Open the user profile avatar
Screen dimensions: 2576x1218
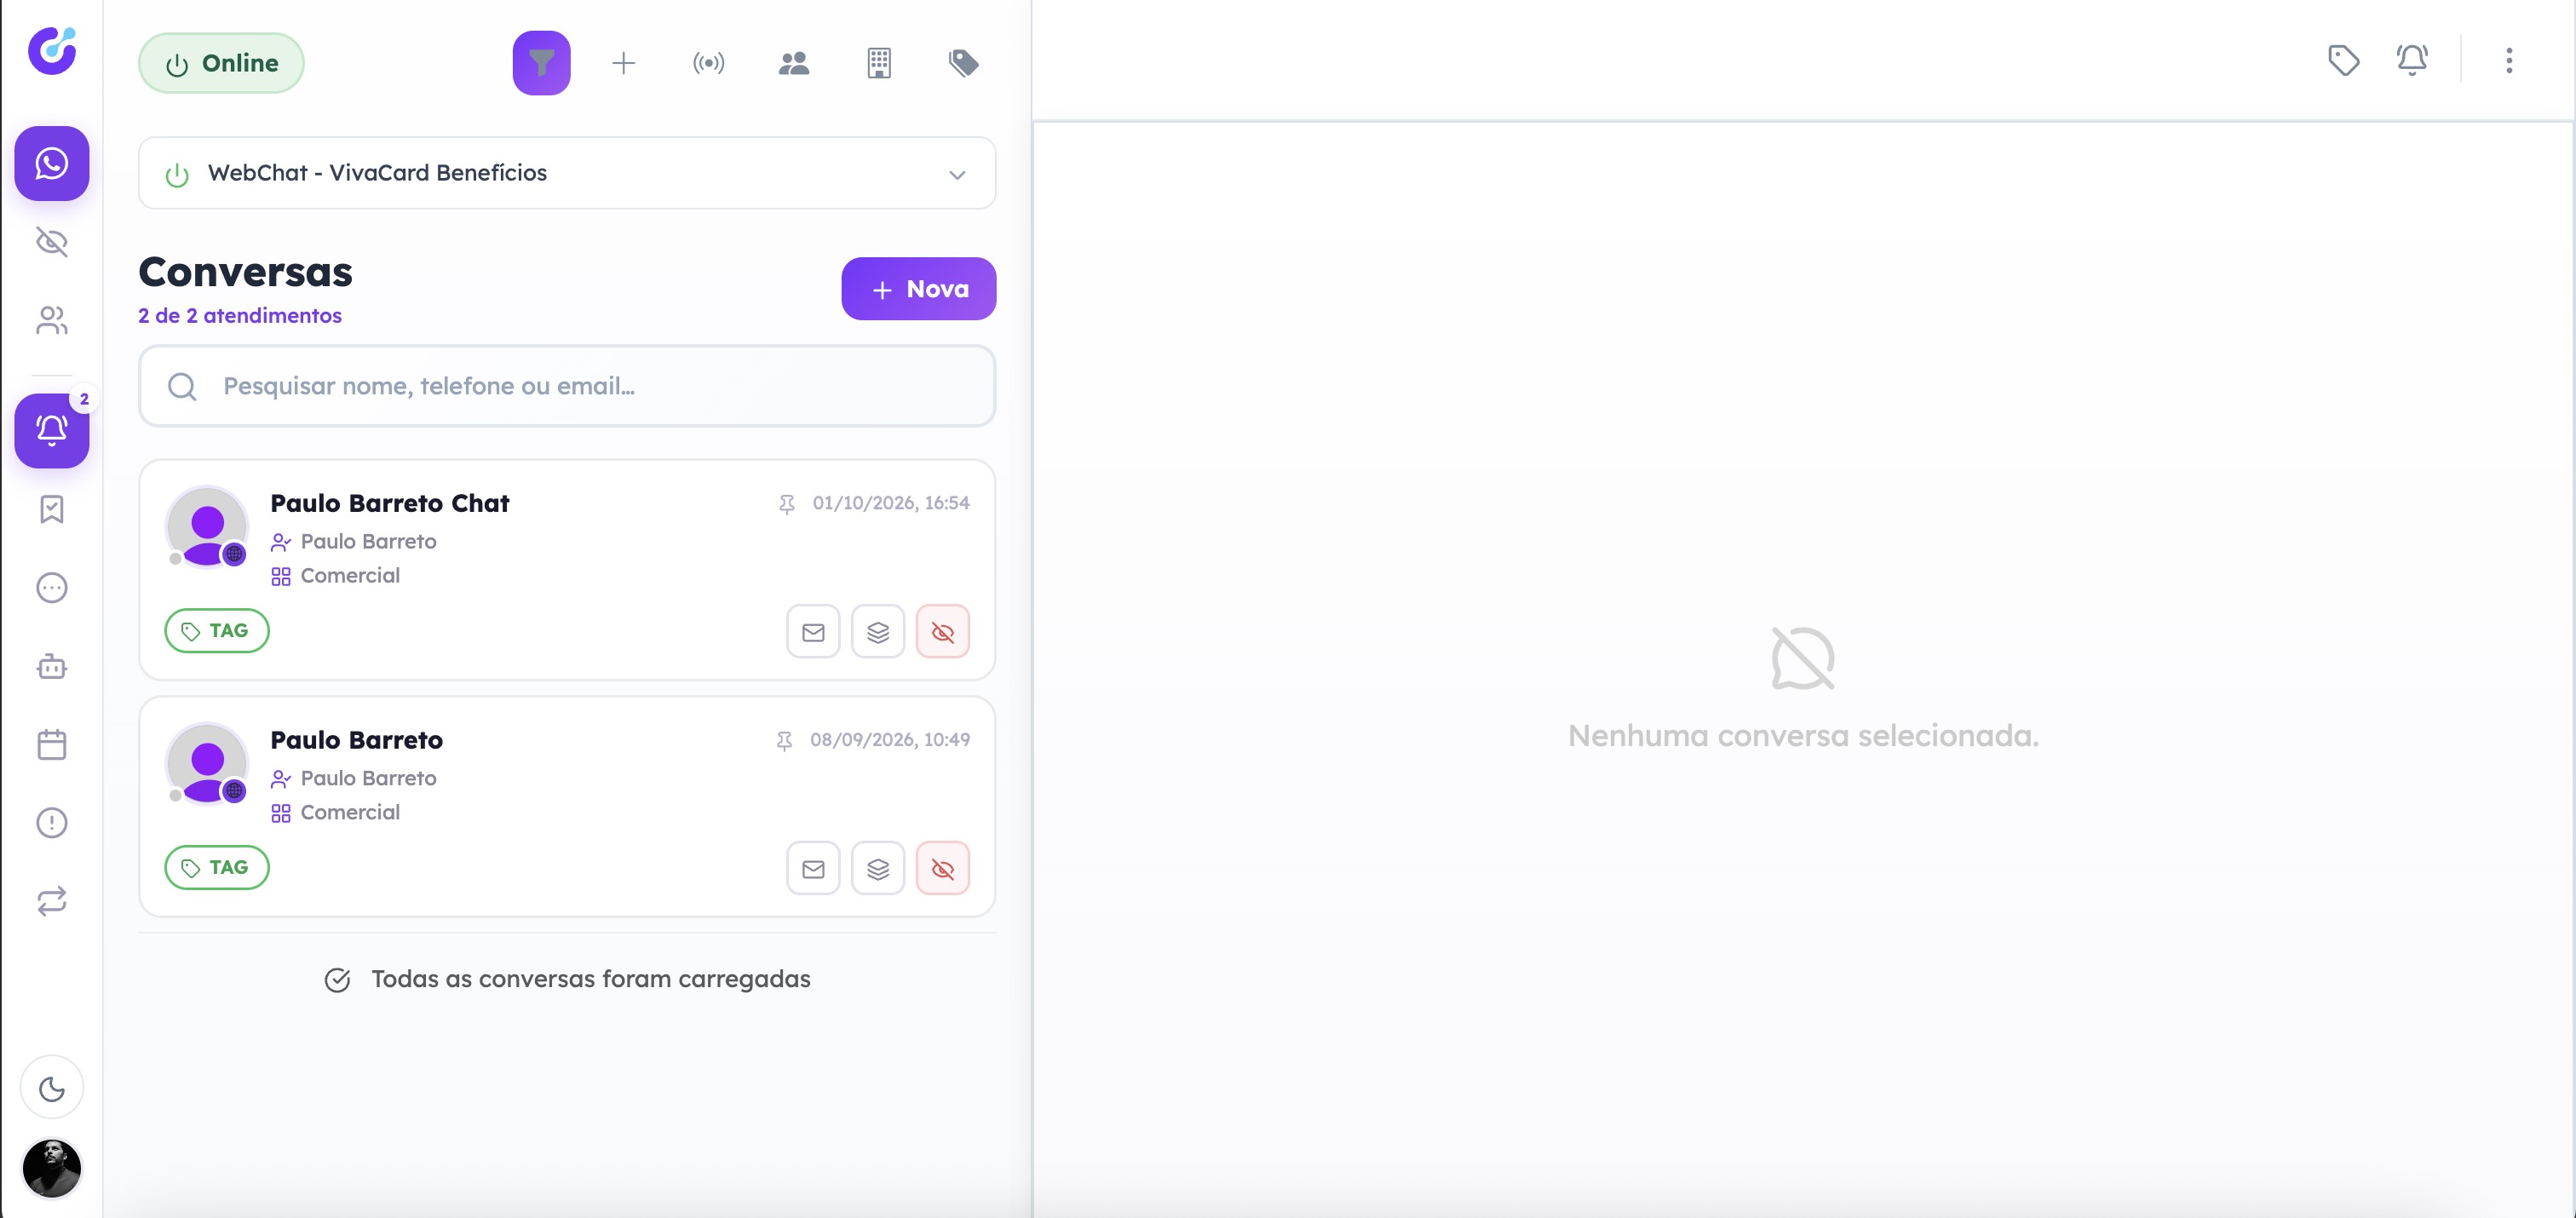coord(52,1167)
